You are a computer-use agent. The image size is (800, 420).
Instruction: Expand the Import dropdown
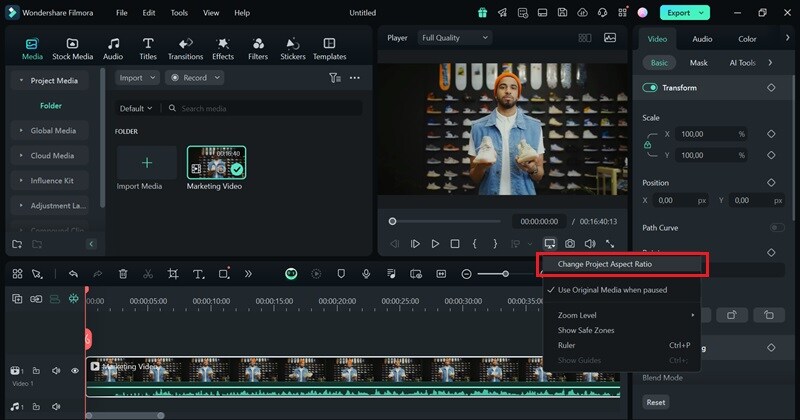coord(136,78)
